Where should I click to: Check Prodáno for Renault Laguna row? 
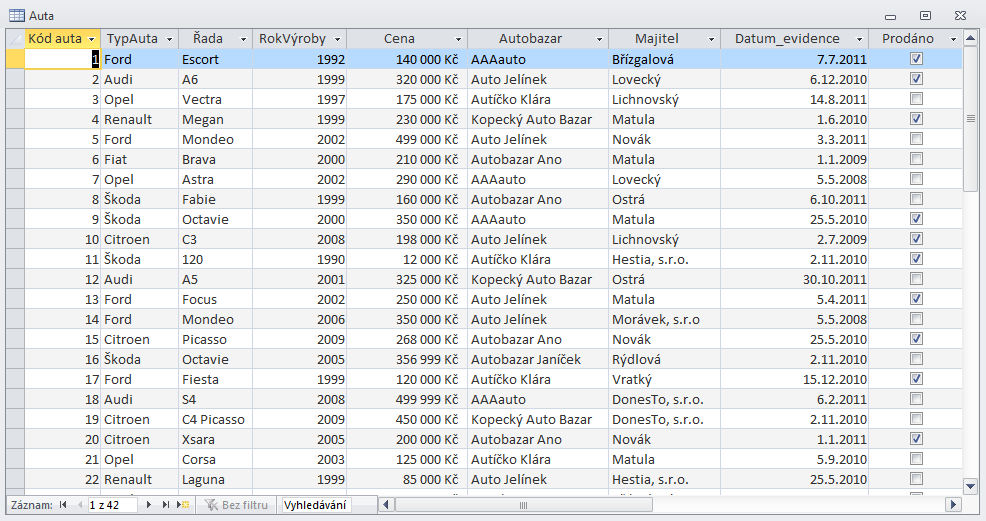coord(916,479)
